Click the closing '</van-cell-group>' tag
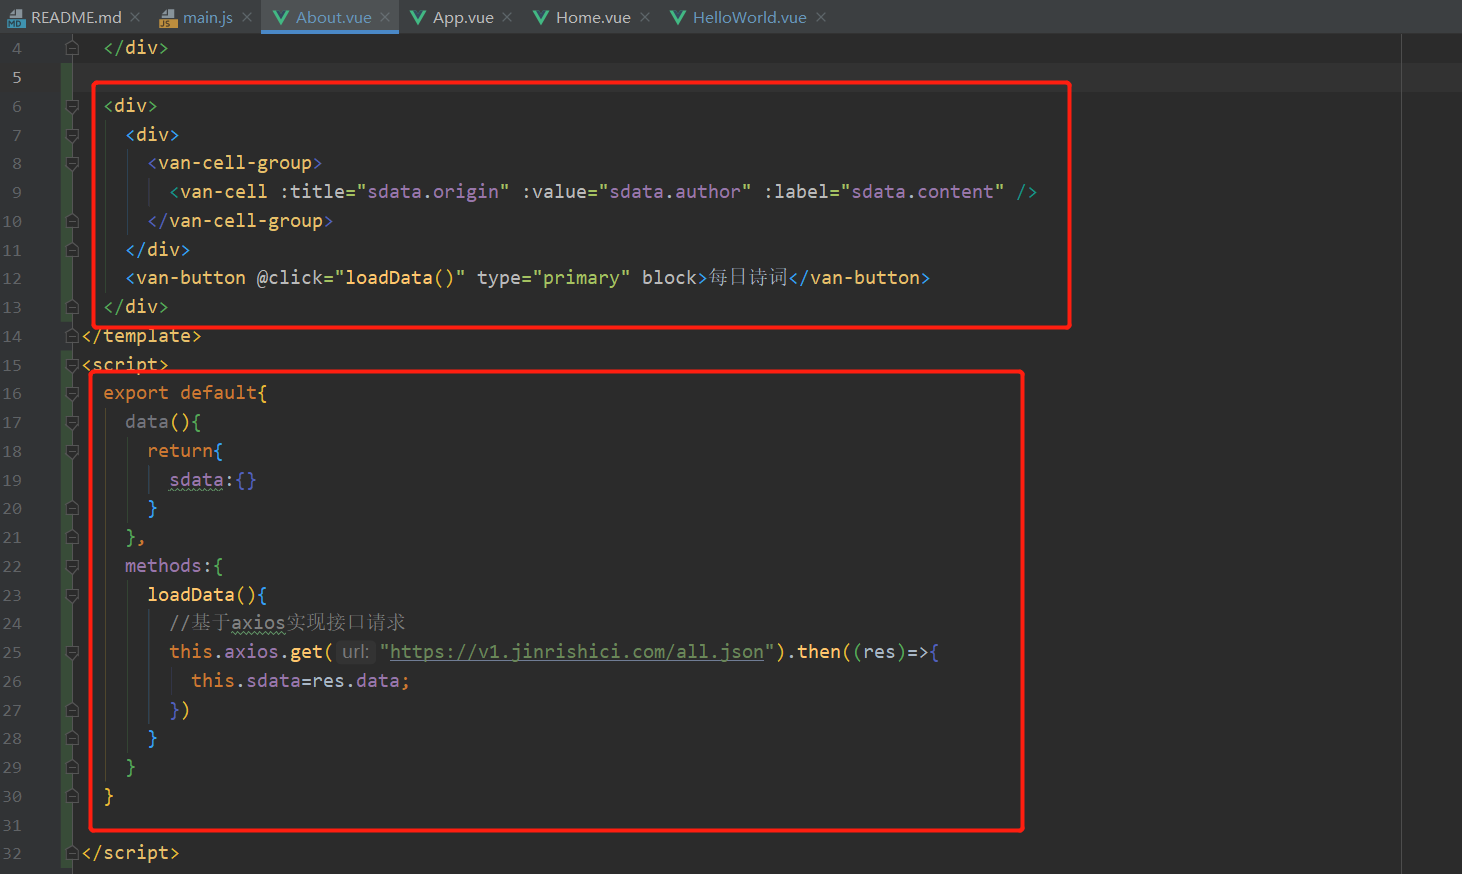Image resolution: width=1462 pixels, height=874 pixels. tap(240, 221)
